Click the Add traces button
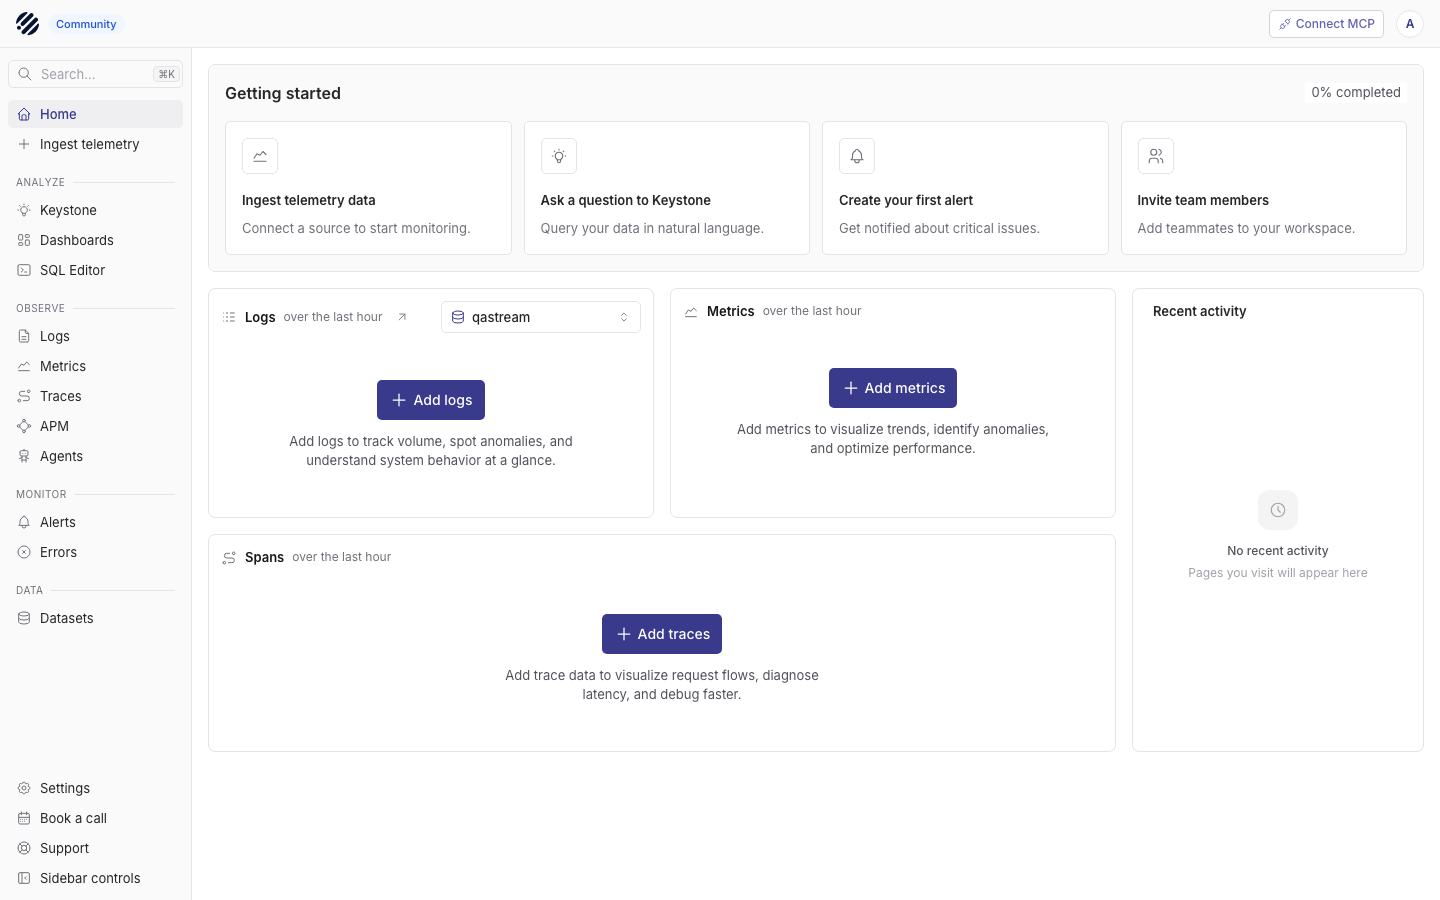Image resolution: width=1440 pixels, height=900 pixels. click(662, 634)
